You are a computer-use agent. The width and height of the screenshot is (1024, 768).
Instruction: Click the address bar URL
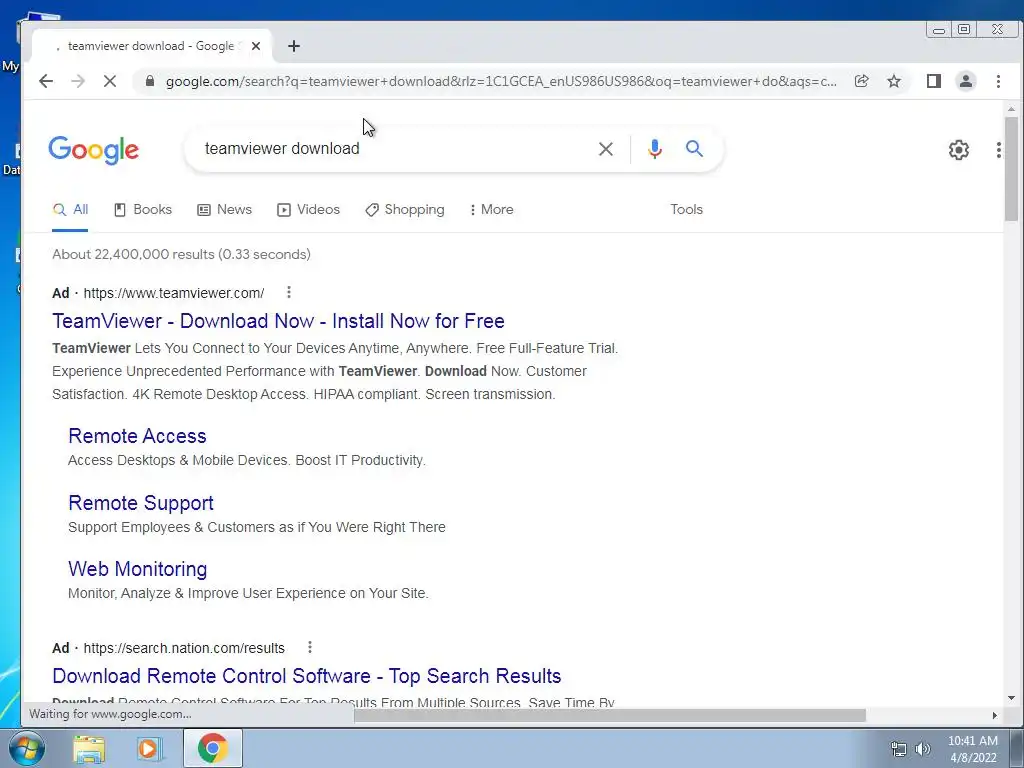click(x=501, y=82)
